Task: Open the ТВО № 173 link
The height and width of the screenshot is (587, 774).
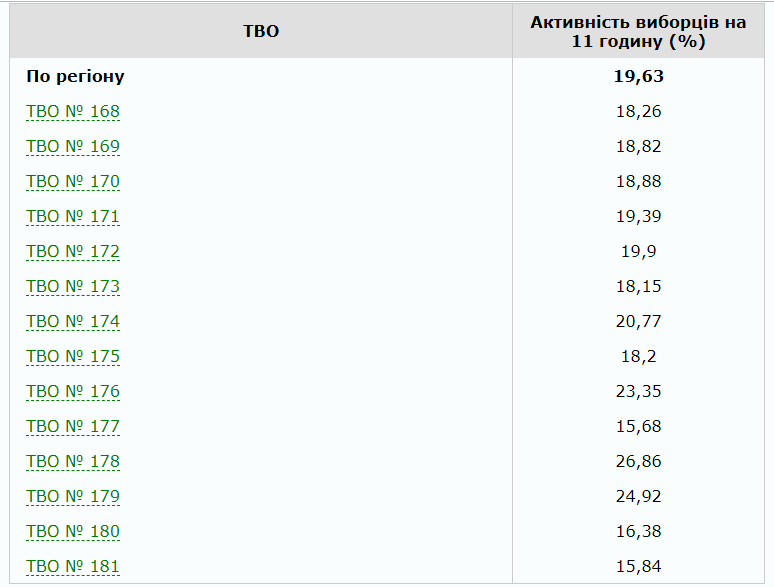Action: click(73, 287)
